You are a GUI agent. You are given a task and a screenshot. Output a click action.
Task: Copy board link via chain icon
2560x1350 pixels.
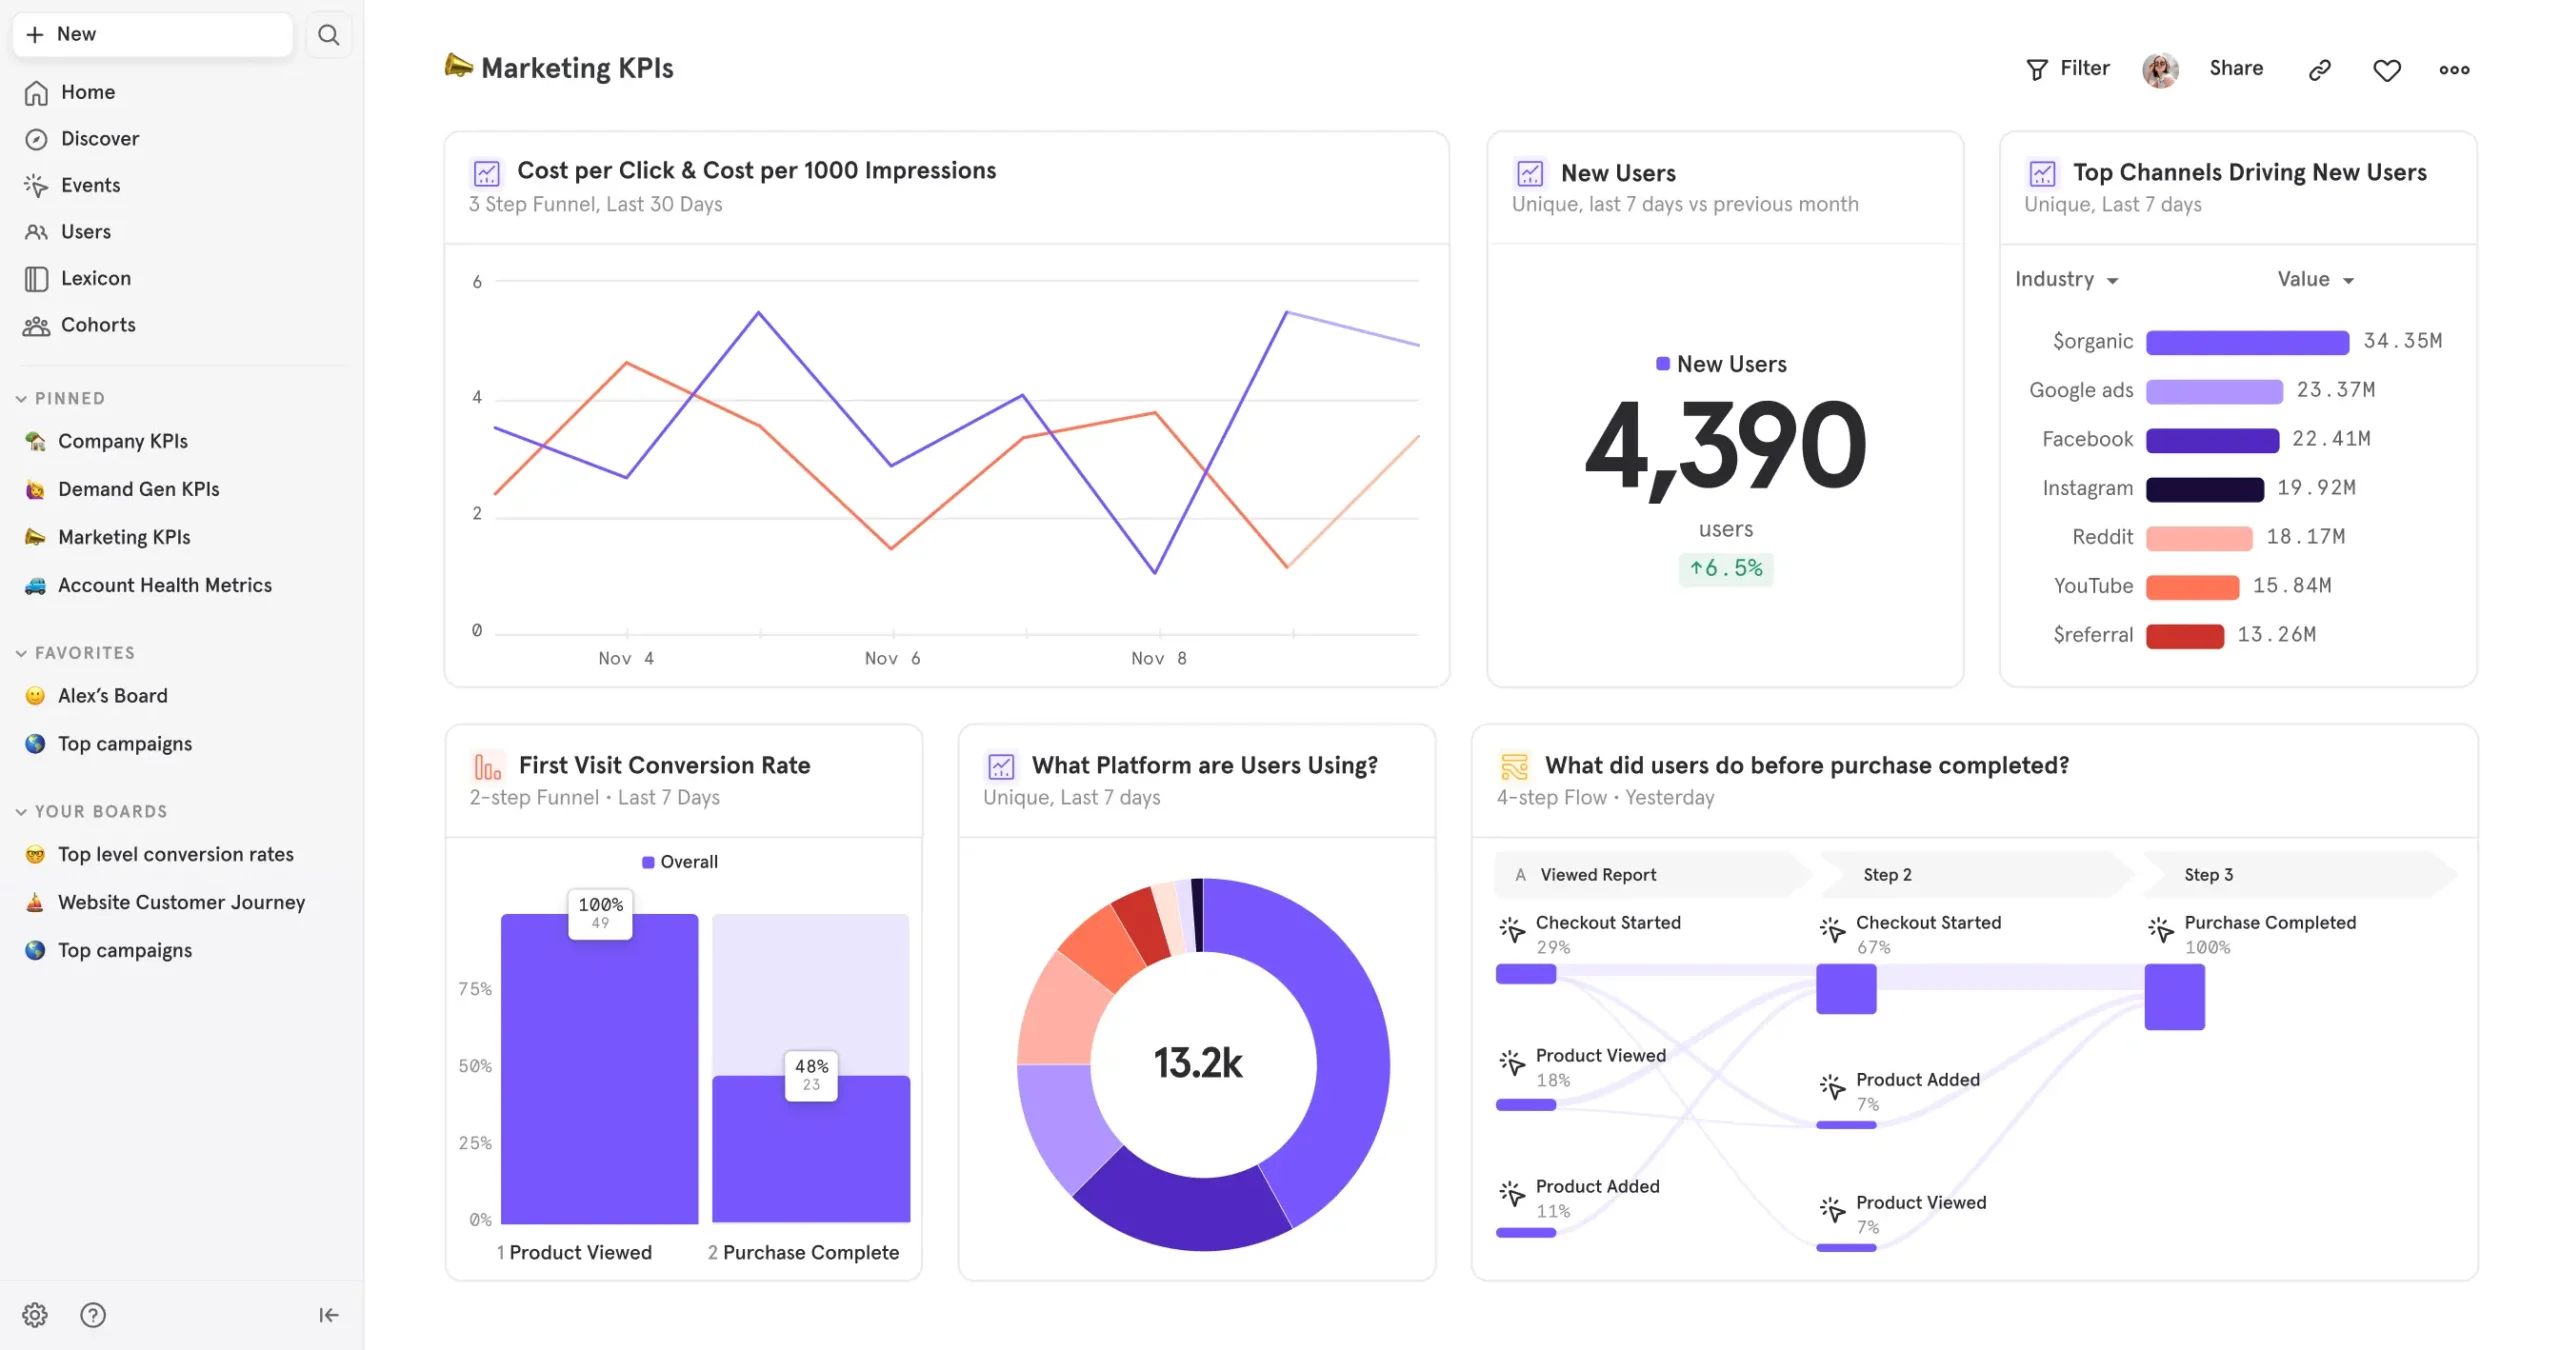pyautogui.click(x=2319, y=69)
